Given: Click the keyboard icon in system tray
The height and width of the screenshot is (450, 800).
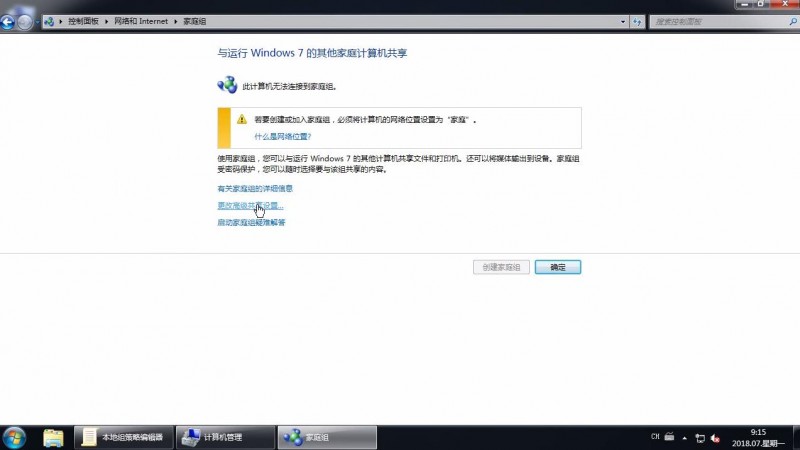Looking at the screenshot, I should (669, 437).
